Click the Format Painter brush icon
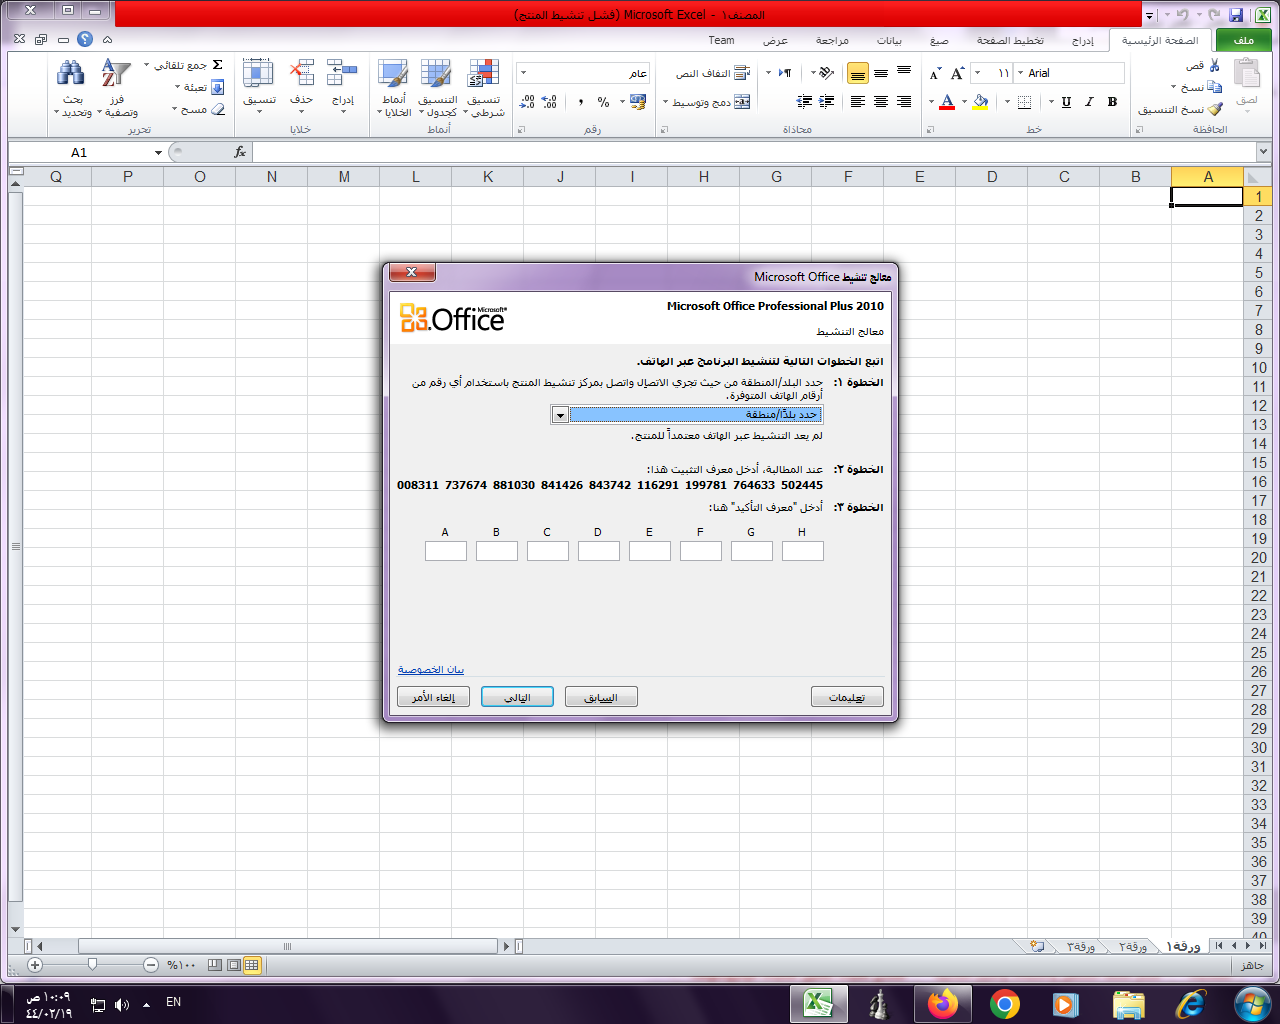 pos(1215,109)
